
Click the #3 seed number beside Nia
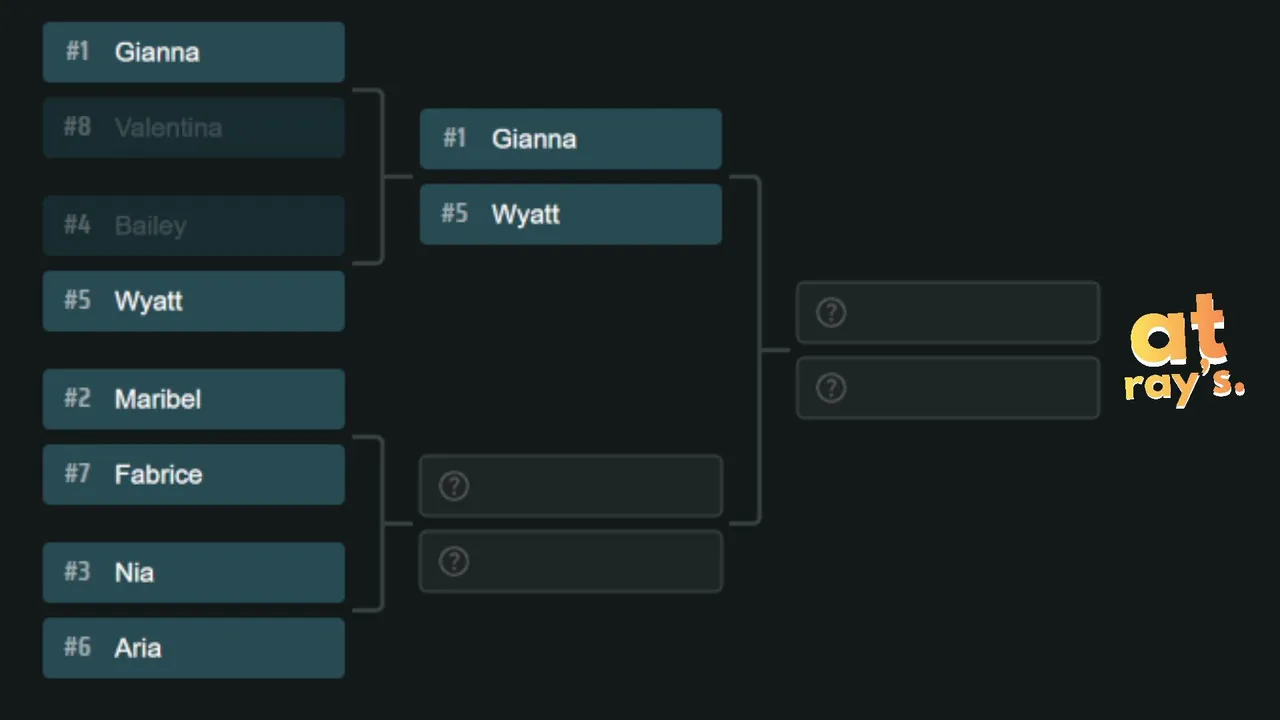click(77, 571)
